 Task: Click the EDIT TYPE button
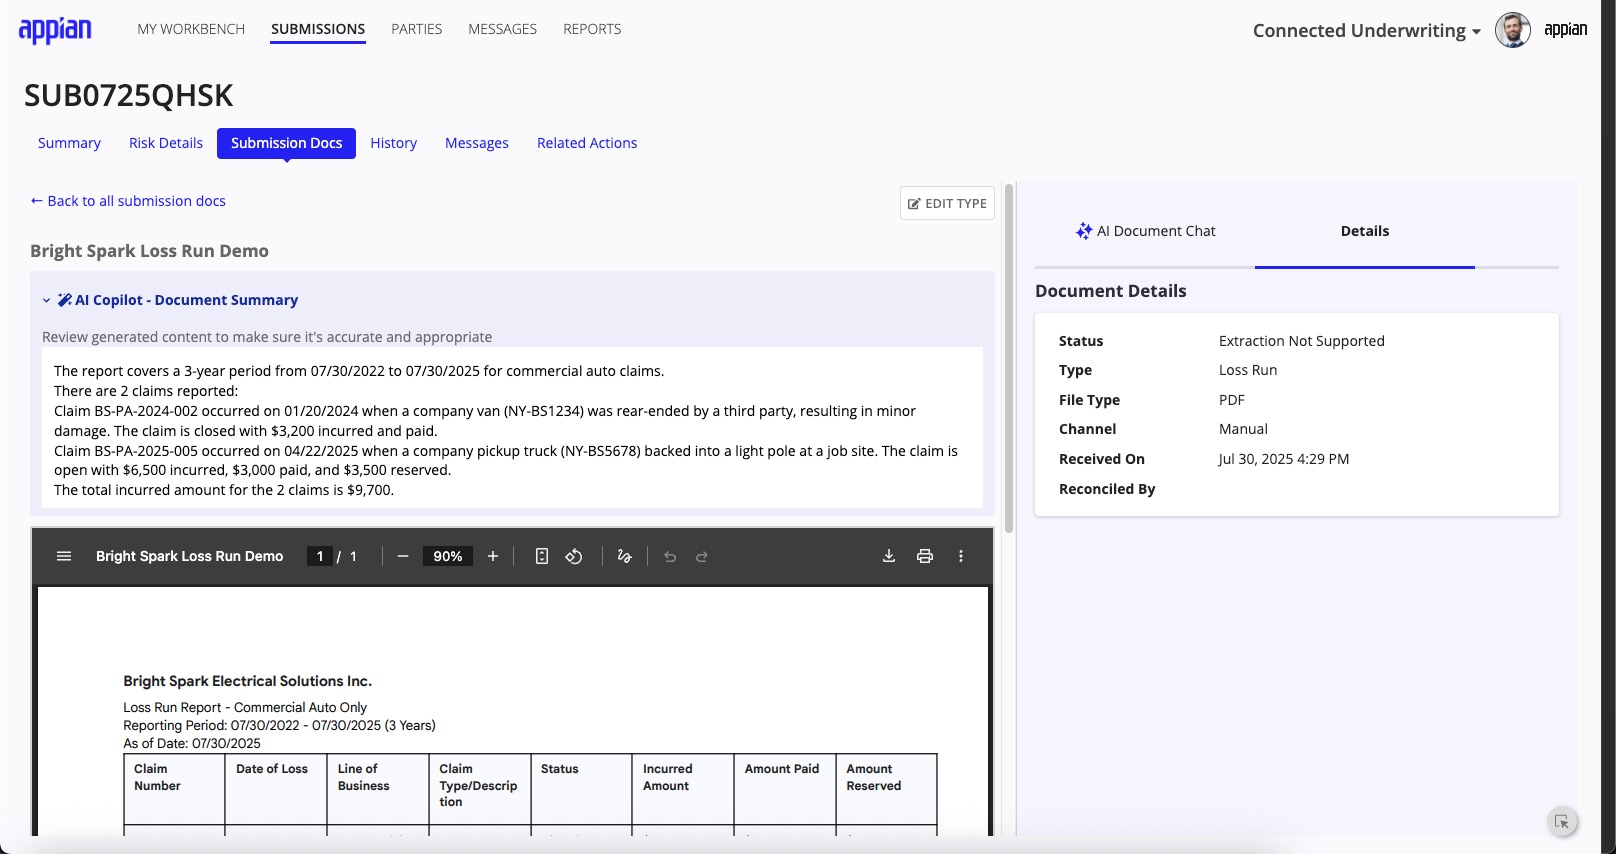947,203
